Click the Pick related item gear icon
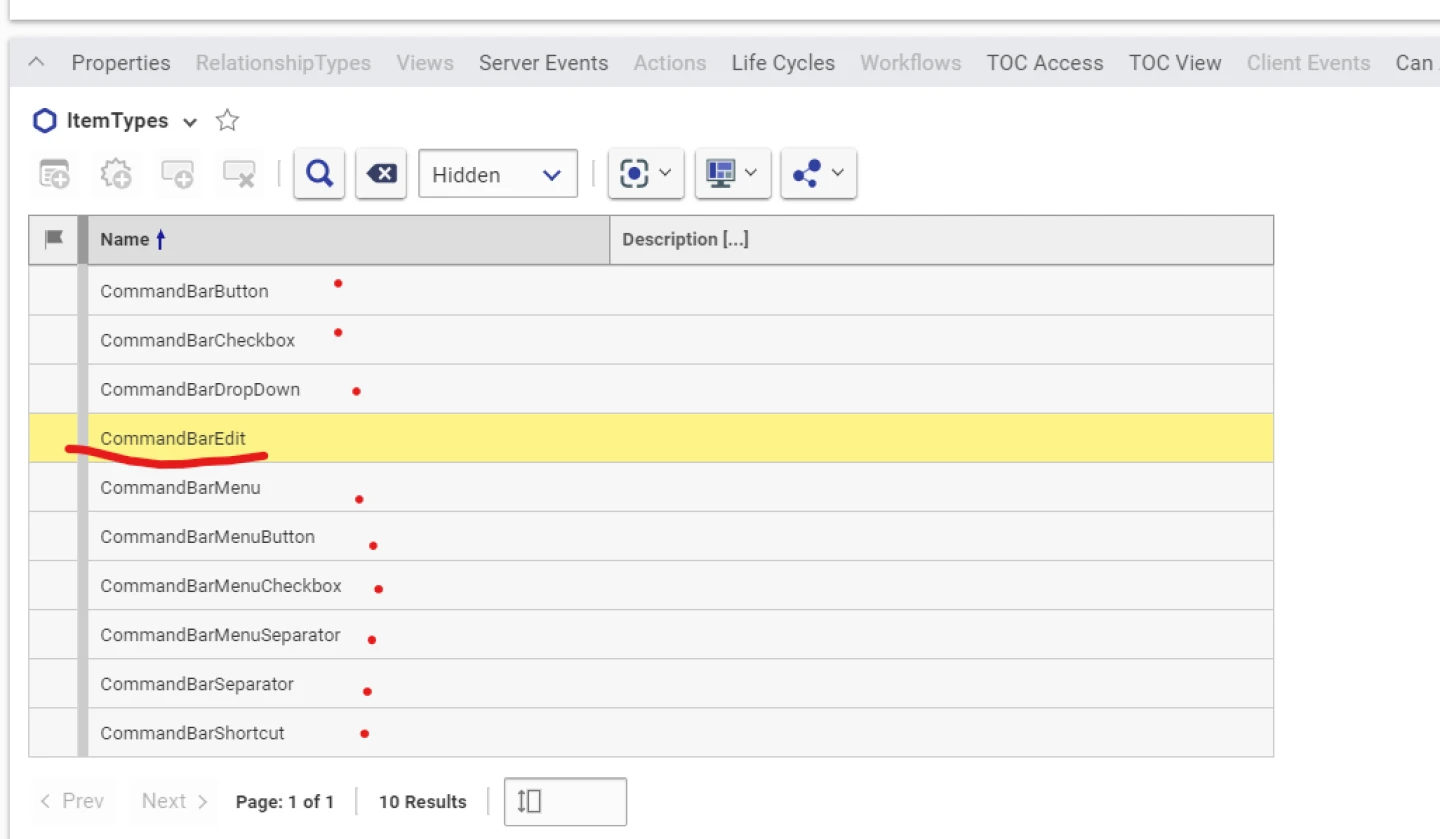1440x839 pixels. (116, 174)
